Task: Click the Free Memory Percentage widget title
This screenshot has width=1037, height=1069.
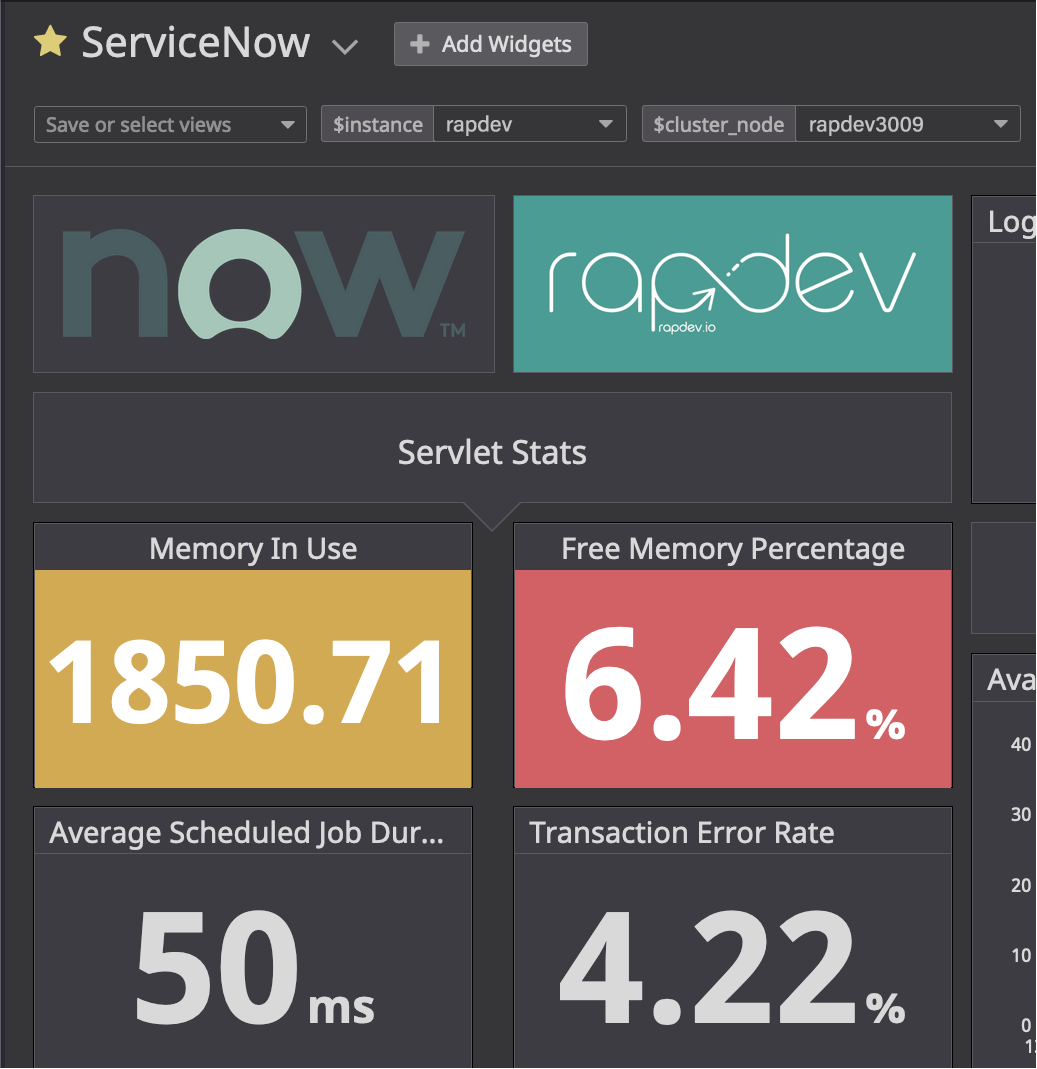Action: pyautogui.click(x=733, y=549)
